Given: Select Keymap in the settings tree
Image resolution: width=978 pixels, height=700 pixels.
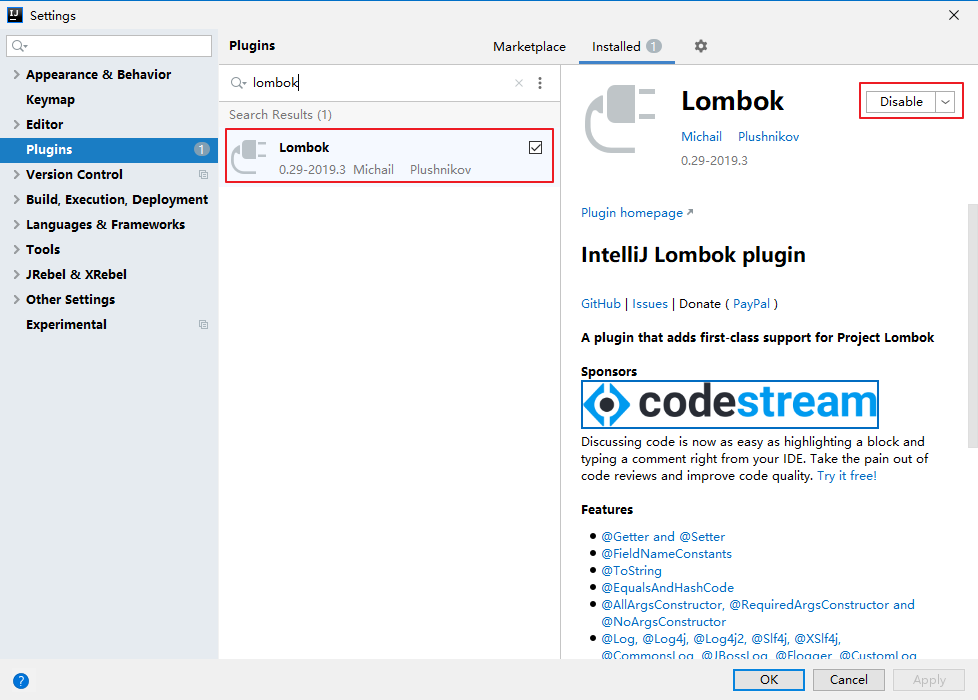Looking at the screenshot, I should 50,100.
